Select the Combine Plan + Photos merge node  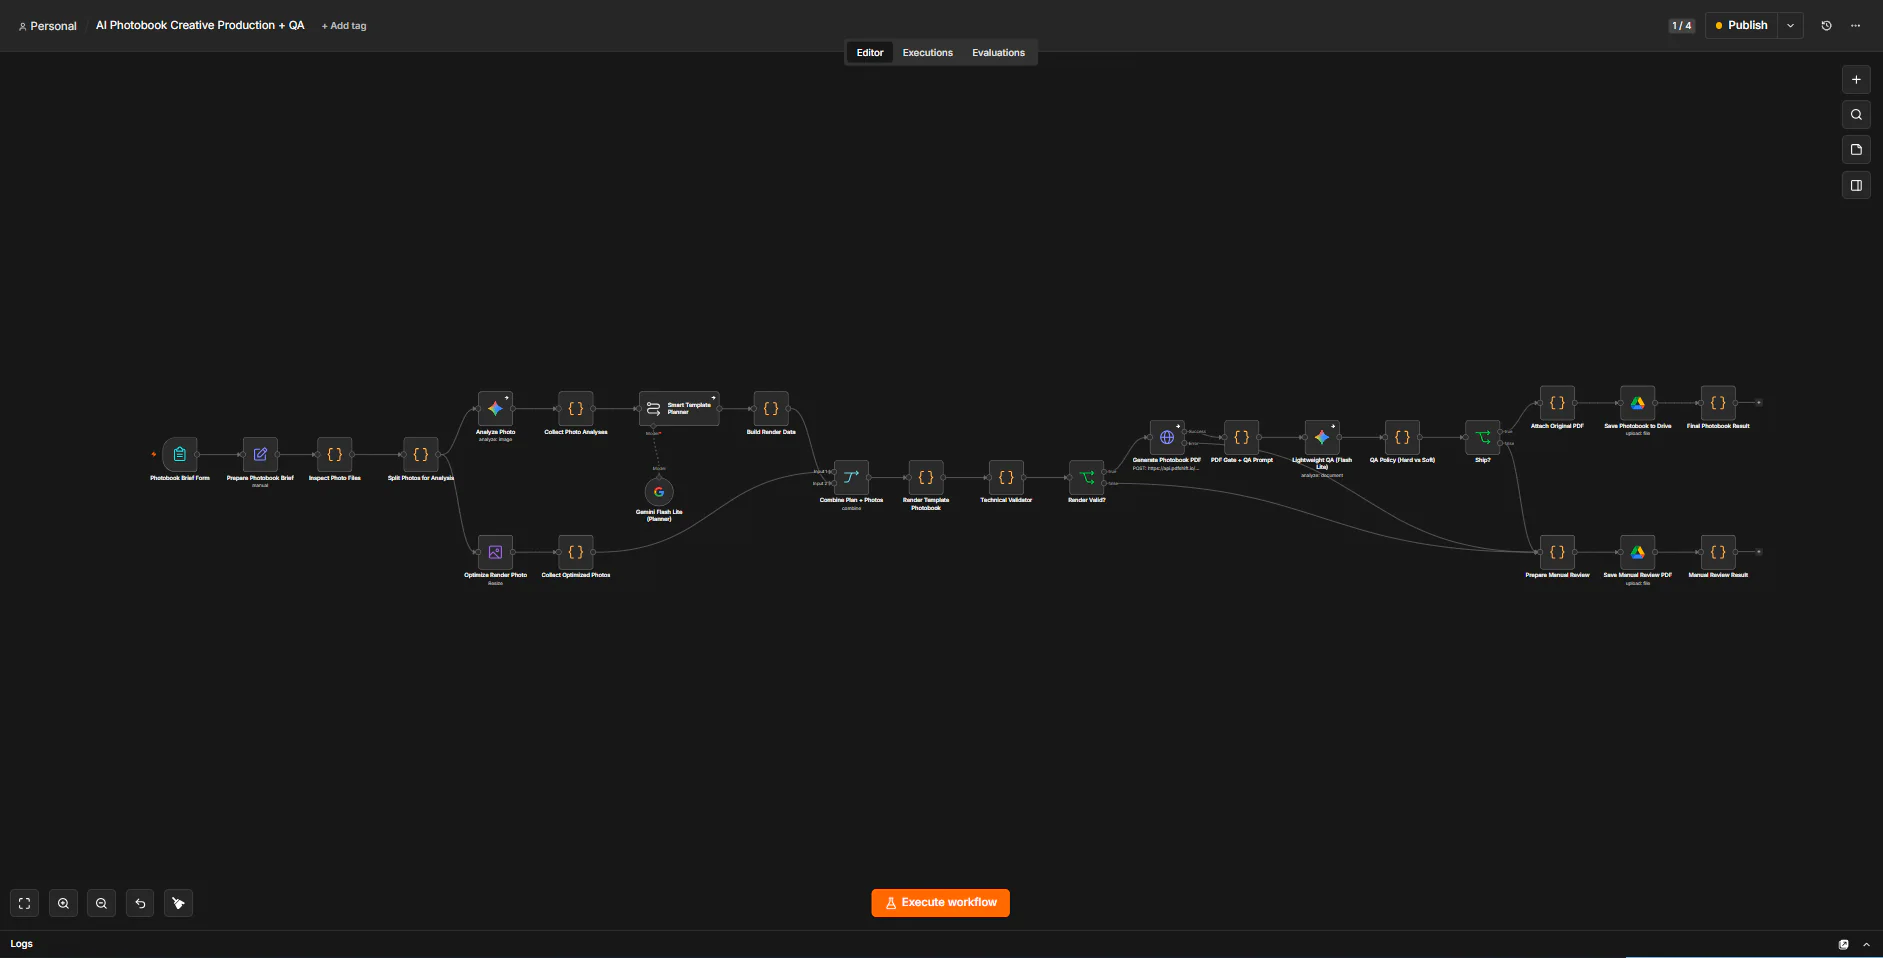coord(851,477)
